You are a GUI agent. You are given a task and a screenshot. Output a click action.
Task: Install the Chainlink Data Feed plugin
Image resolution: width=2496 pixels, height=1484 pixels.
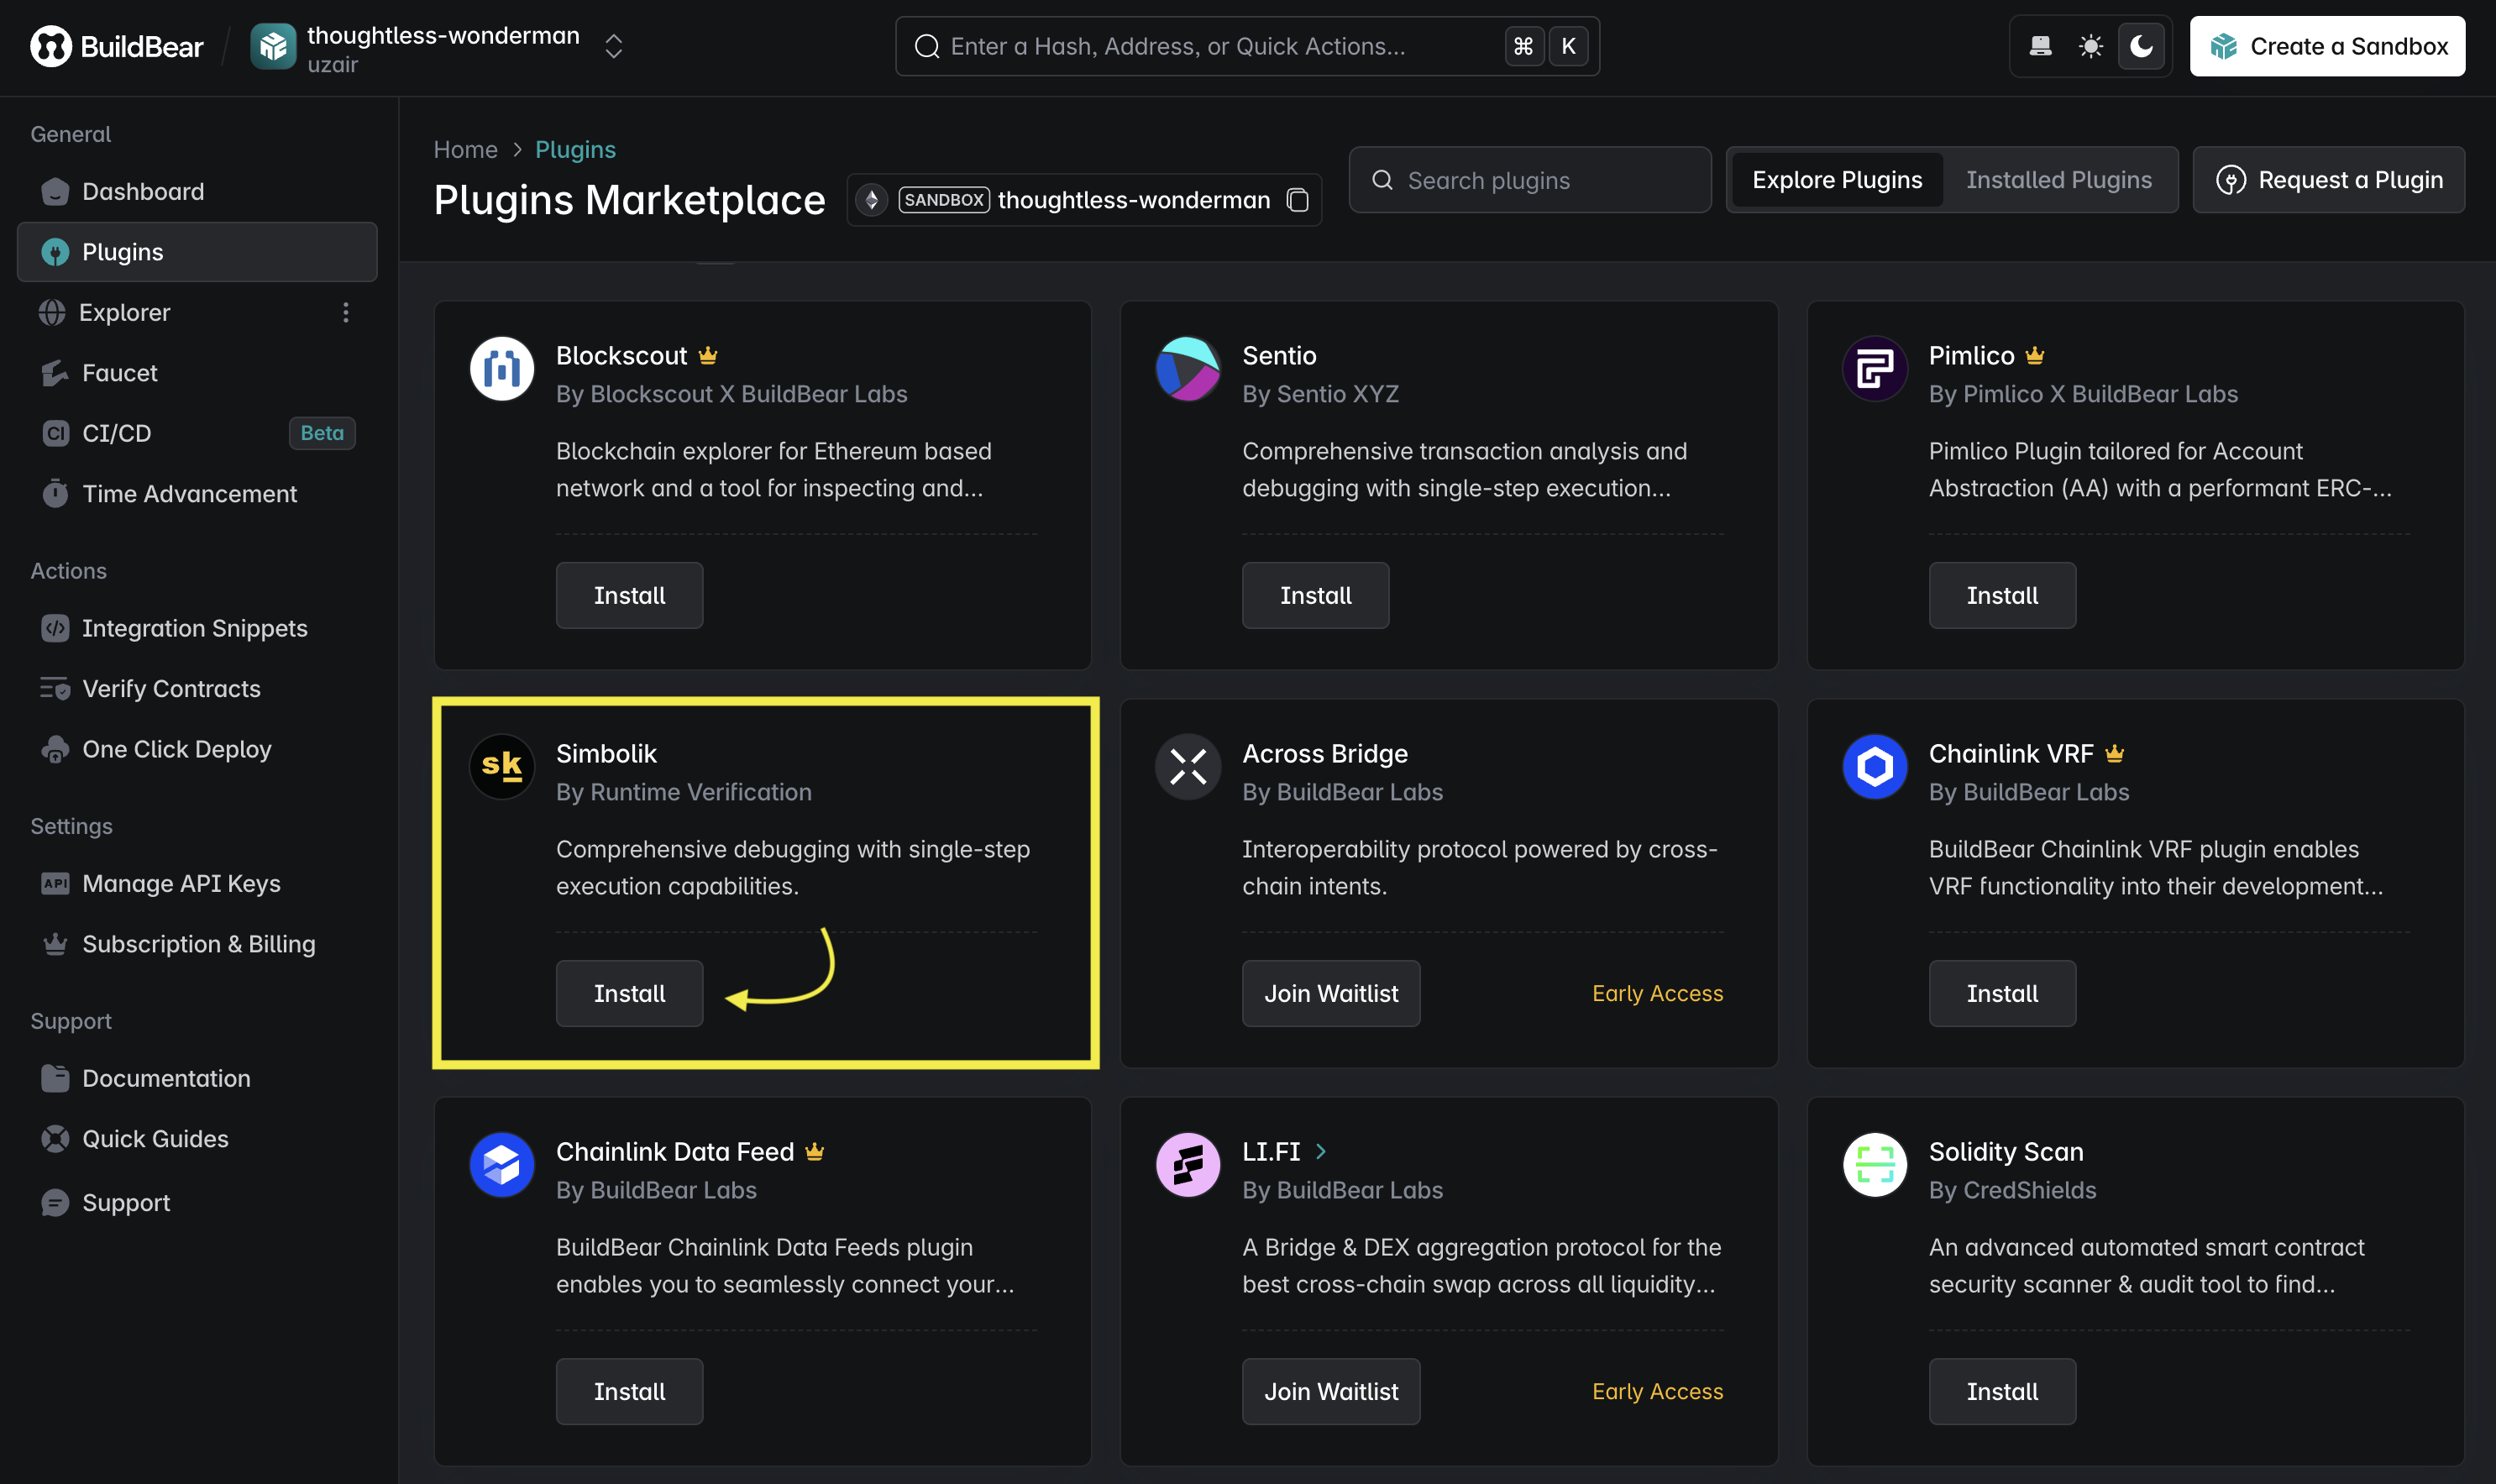coord(629,1391)
